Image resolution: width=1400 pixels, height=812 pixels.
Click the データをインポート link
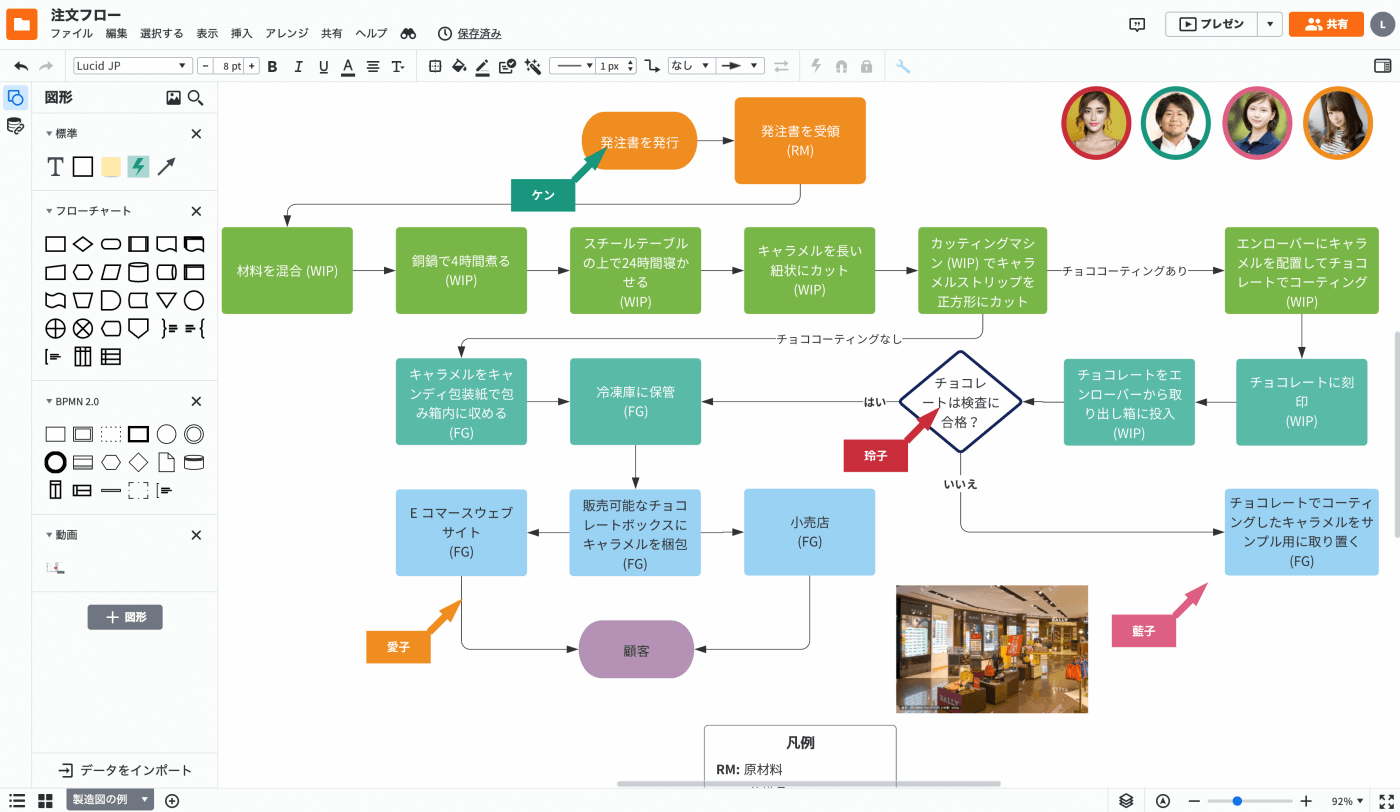[x=124, y=770]
